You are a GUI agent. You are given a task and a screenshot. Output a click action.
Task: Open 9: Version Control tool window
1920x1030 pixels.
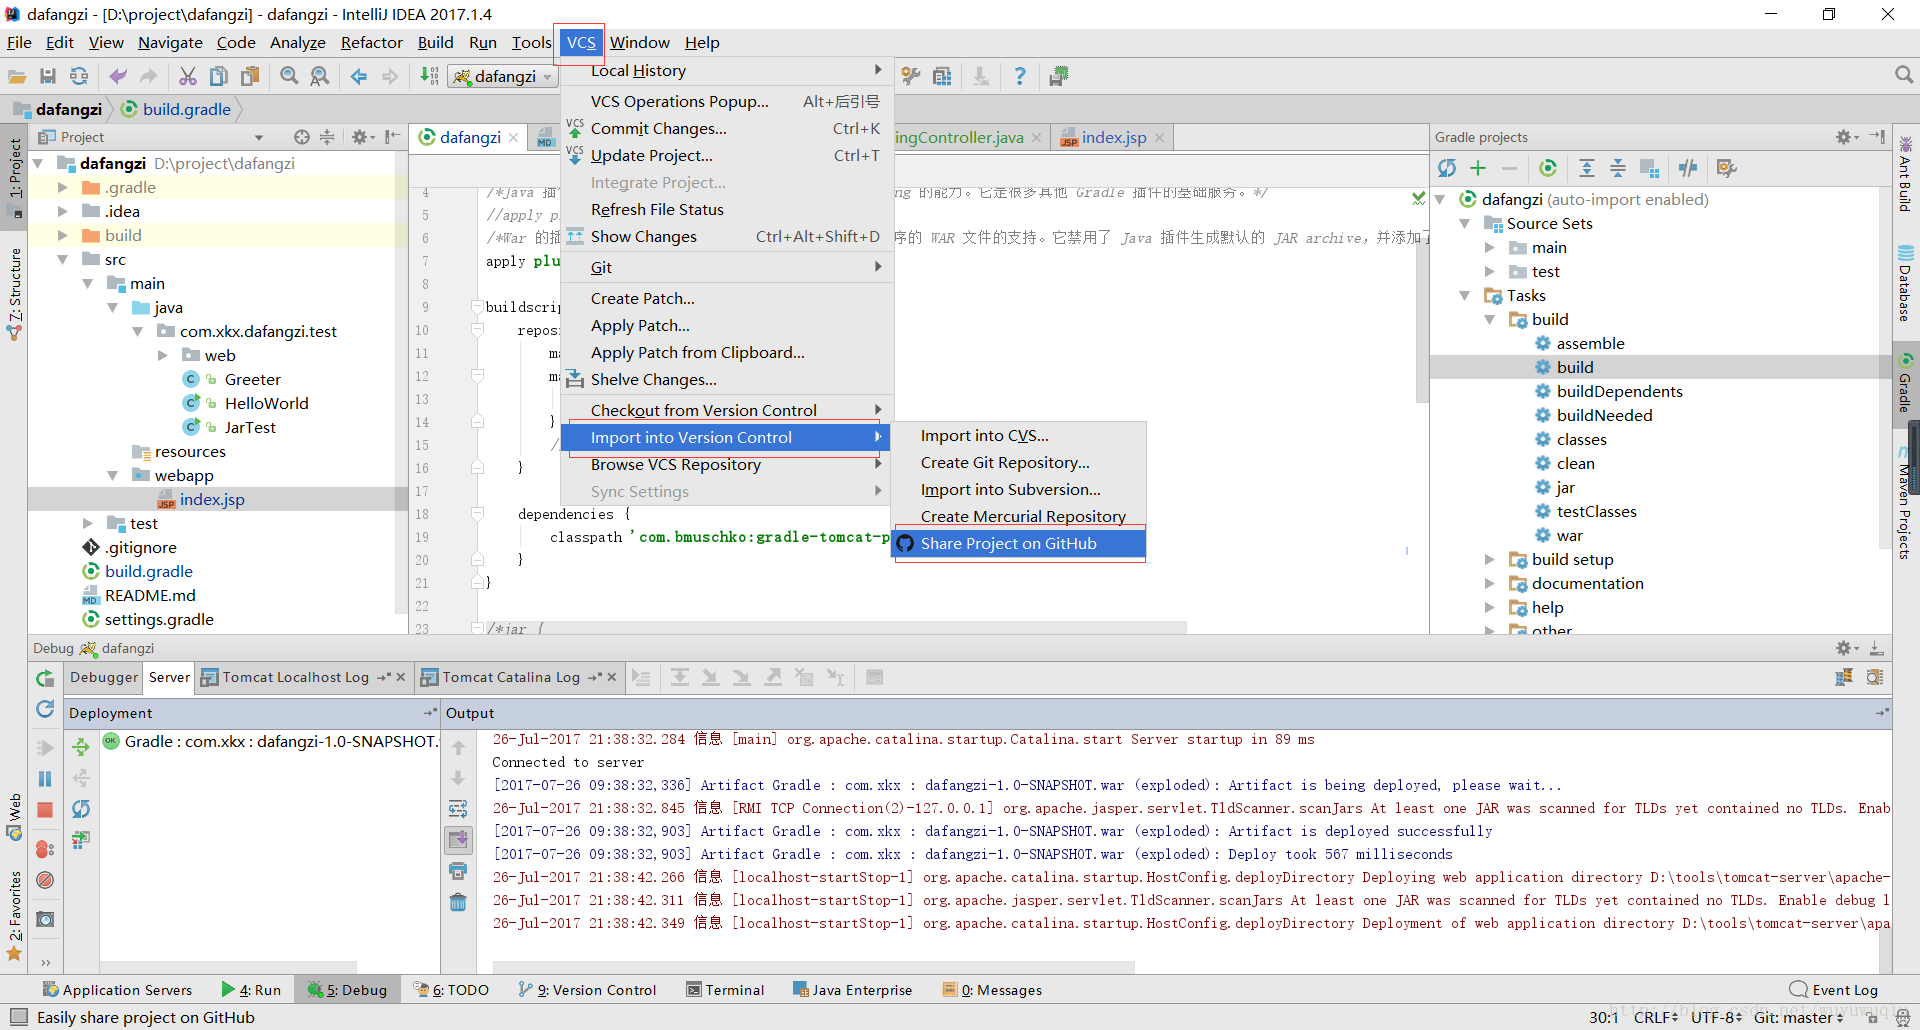coord(587,990)
